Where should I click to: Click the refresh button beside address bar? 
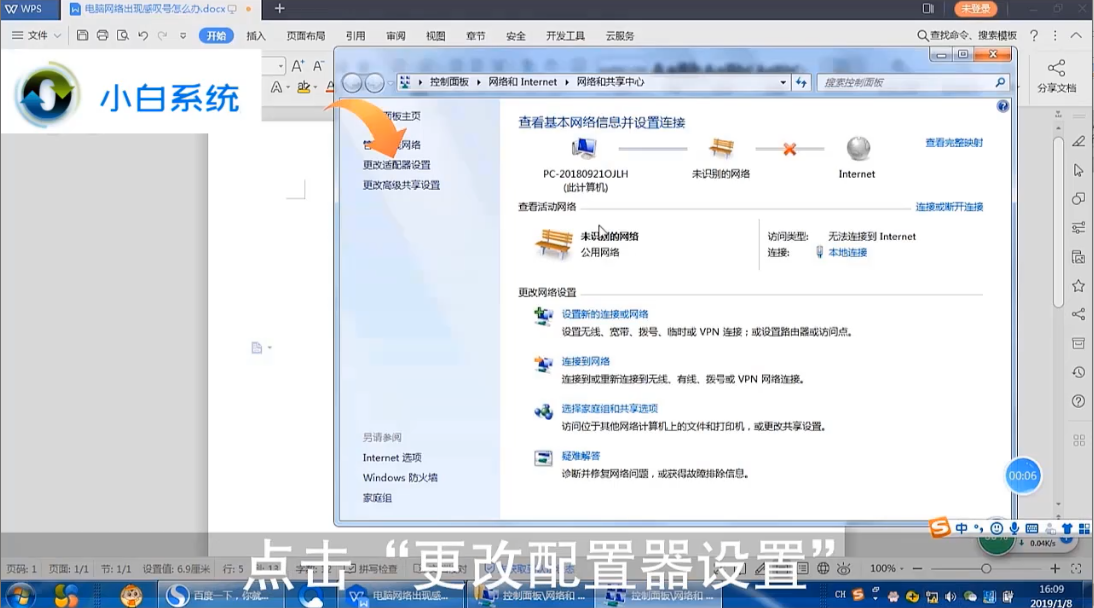coord(801,82)
